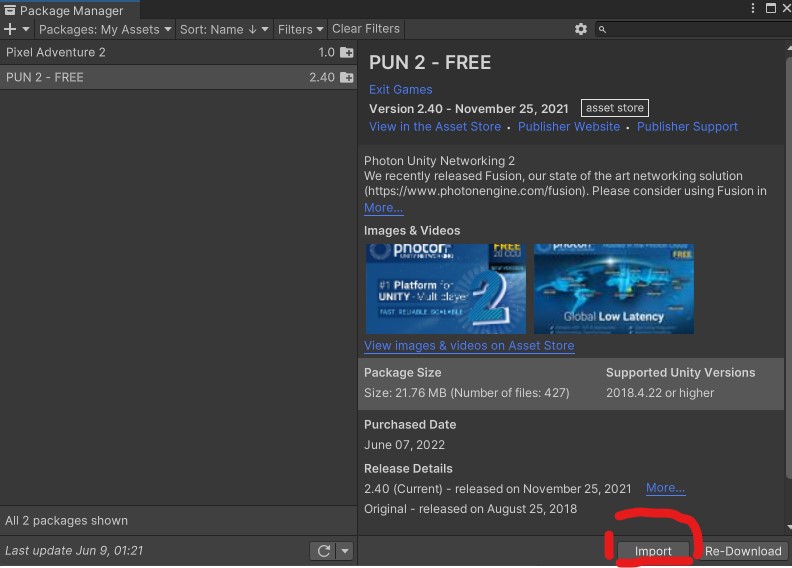Screen dimensions: 792x568
Task: Click the Import button
Action: tap(653, 551)
